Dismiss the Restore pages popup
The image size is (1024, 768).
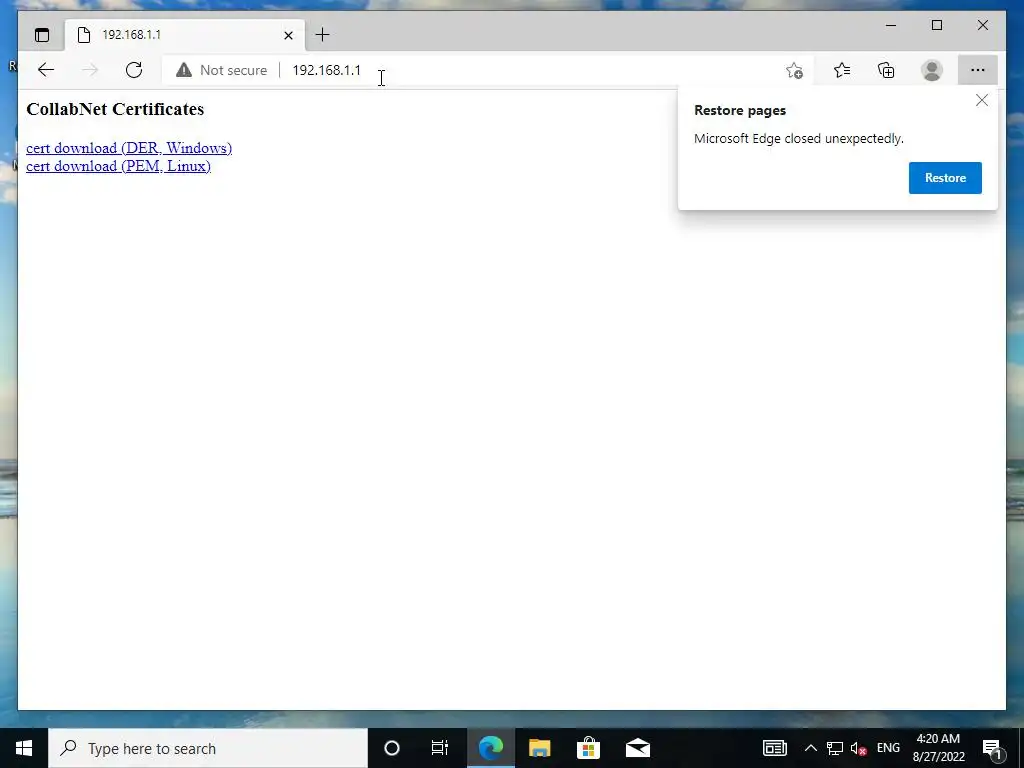tap(982, 100)
